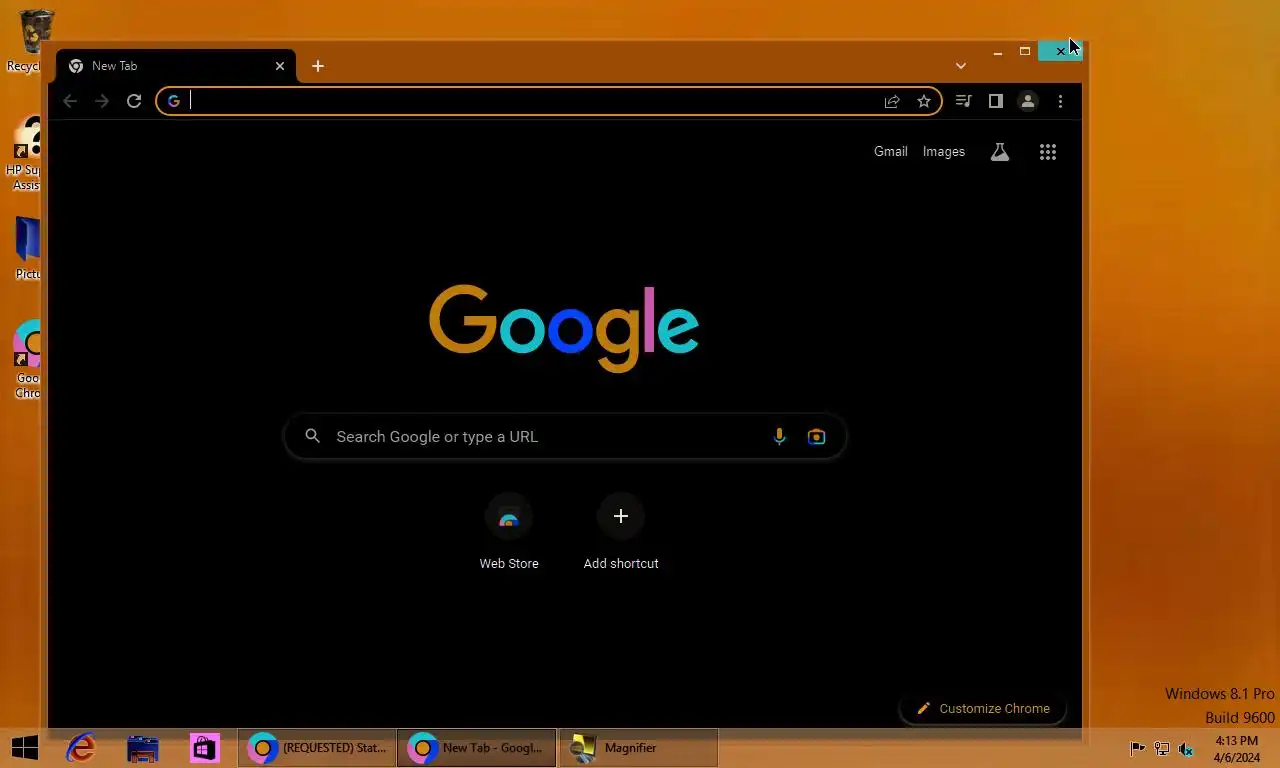Switch to the (REQUESTED) Stat... taskbar window

(x=317, y=747)
